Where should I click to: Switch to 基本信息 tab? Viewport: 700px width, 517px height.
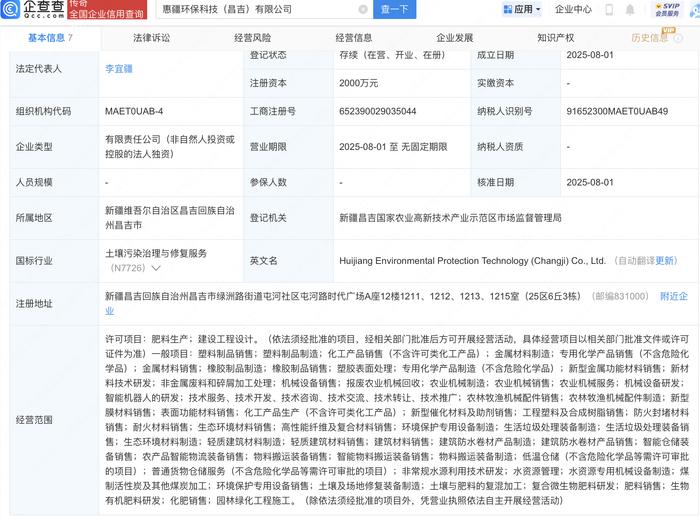pos(50,38)
